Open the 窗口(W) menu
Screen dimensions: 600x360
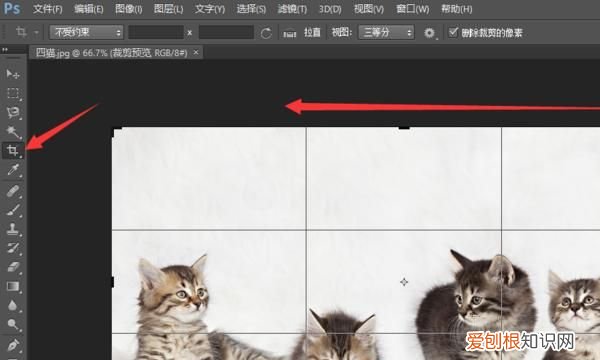(x=412, y=9)
